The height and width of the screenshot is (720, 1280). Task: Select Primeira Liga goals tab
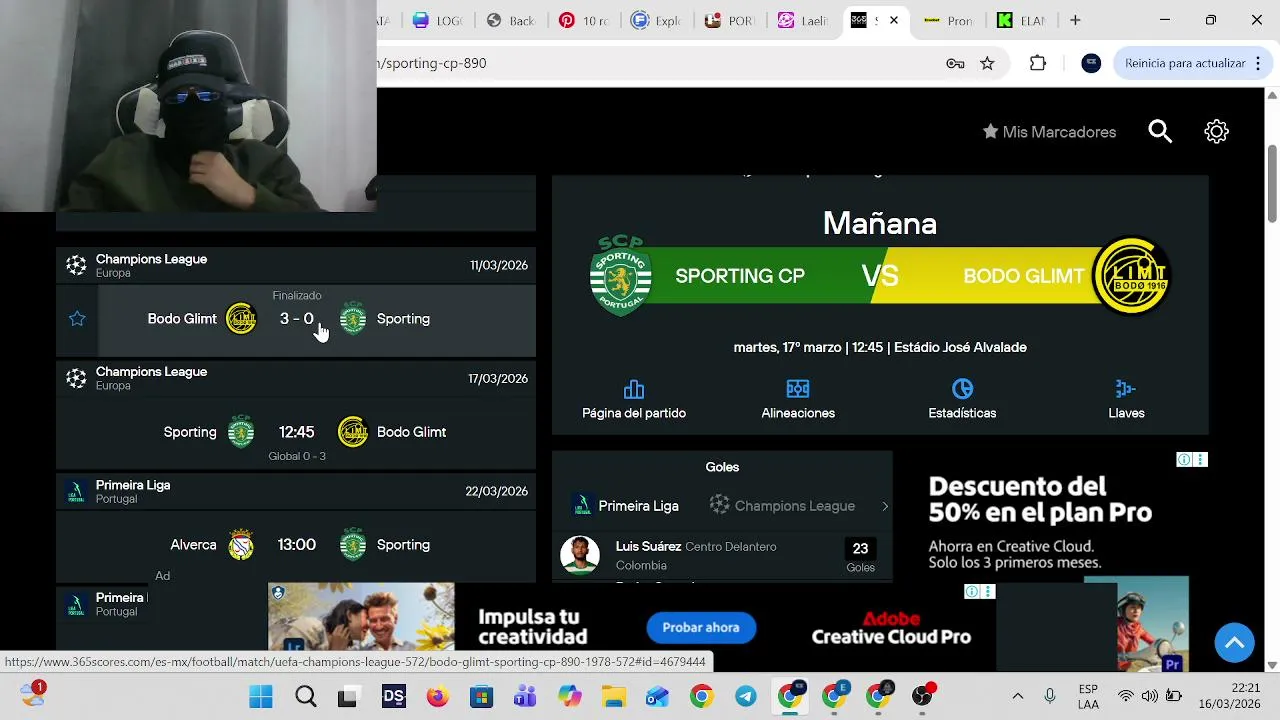click(625, 506)
